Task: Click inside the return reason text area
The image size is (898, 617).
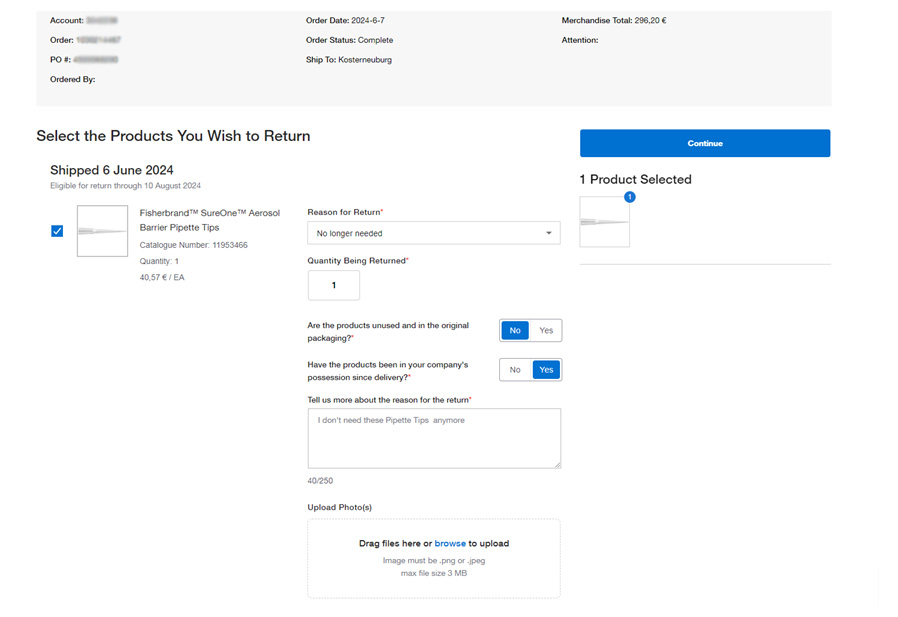Action: [433, 437]
